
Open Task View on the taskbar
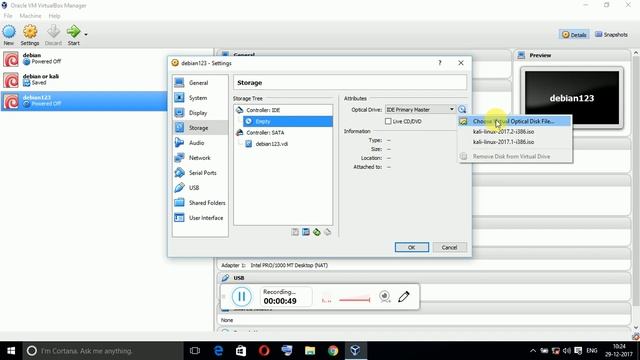point(195,351)
